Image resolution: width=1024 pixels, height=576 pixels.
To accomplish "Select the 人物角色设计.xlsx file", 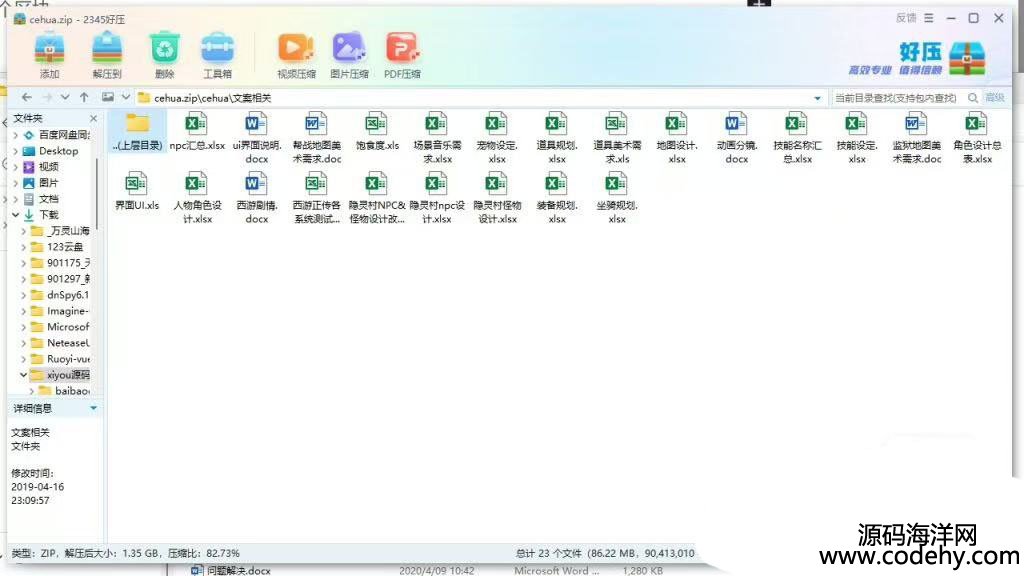I will pos(197,198).
